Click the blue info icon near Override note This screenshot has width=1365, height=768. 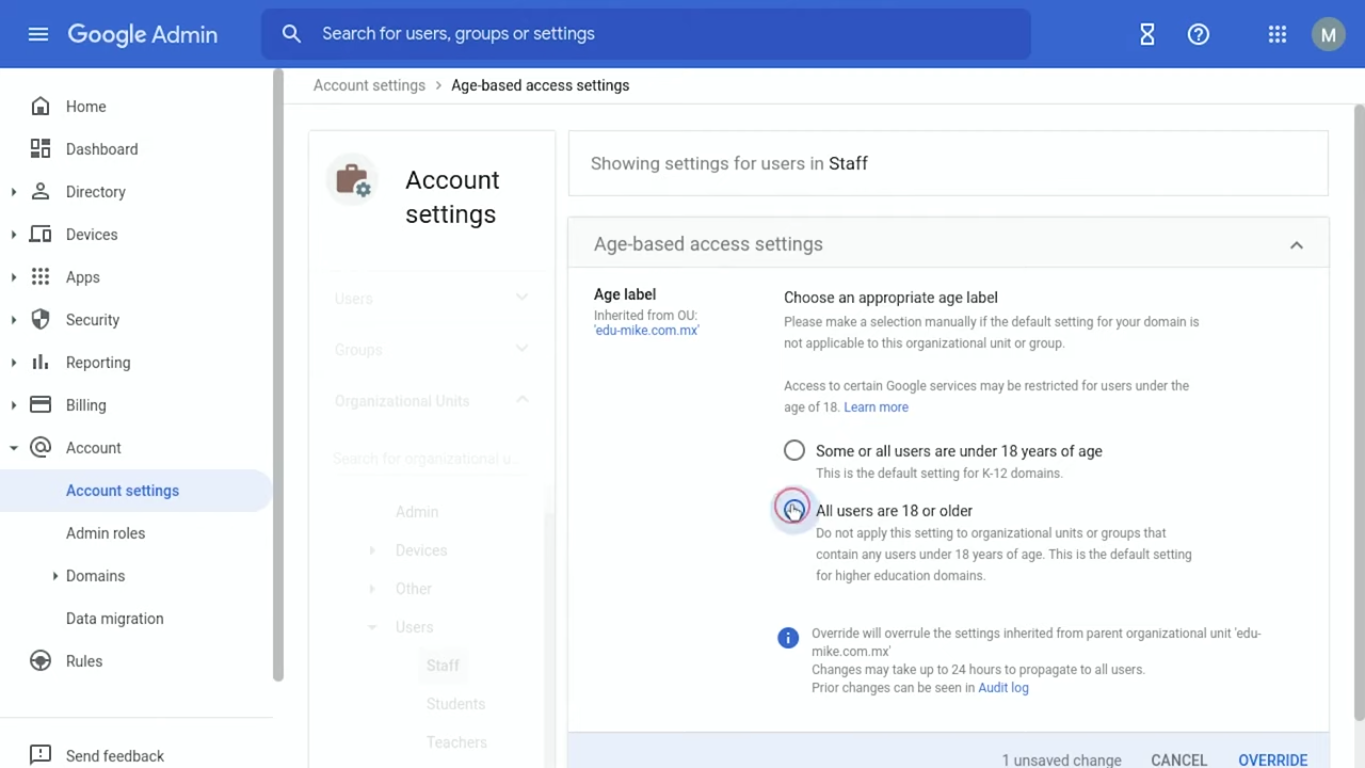(788, 638)
